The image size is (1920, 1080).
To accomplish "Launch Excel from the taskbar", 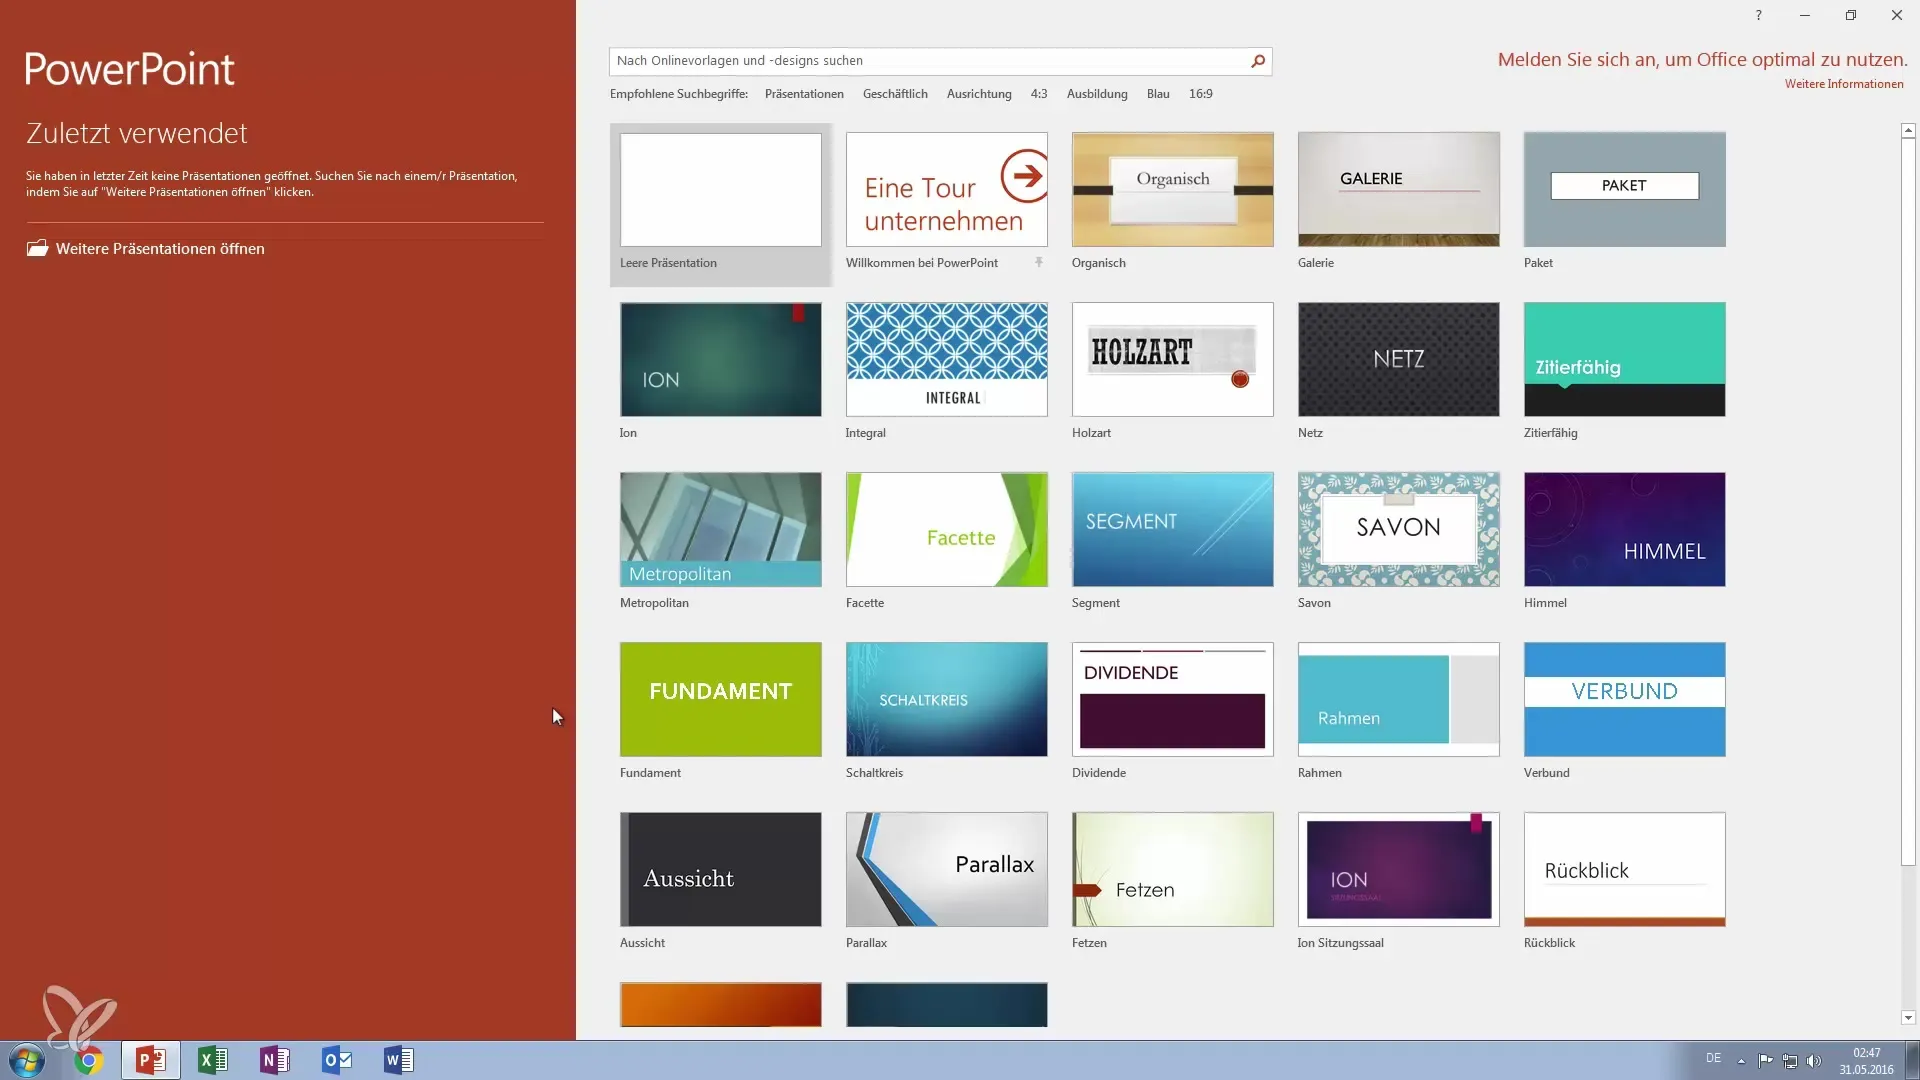I will coord(213,1060).
